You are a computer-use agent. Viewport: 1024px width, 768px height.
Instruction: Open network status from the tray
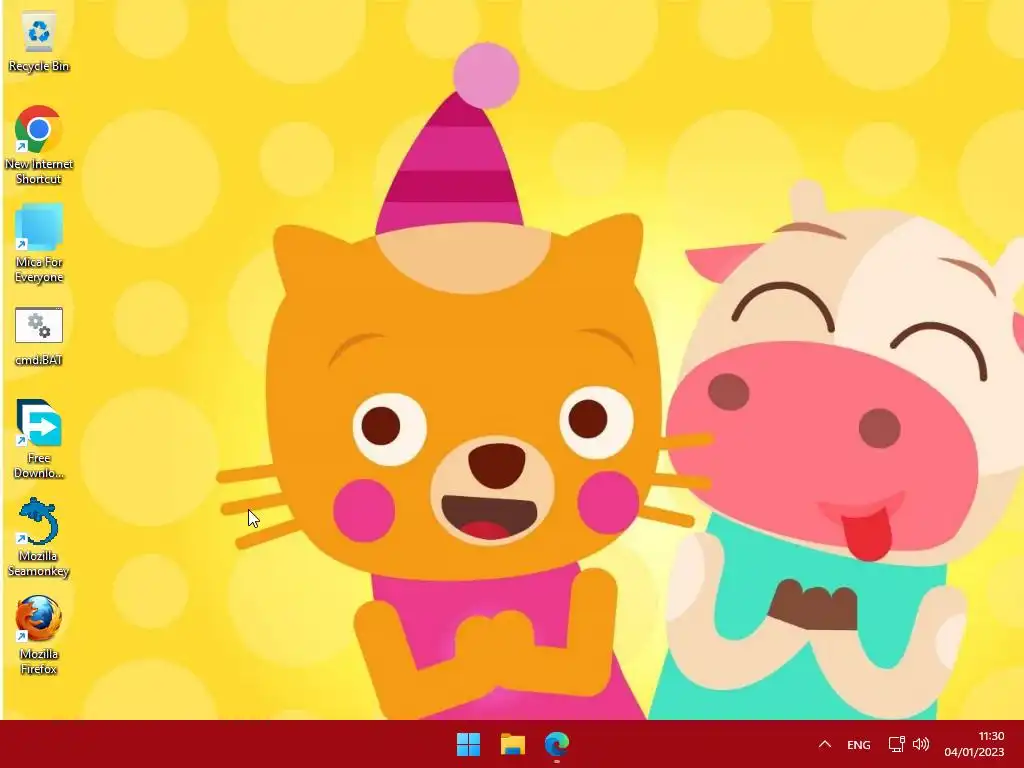pyautogui.click(x=897, y=744)
